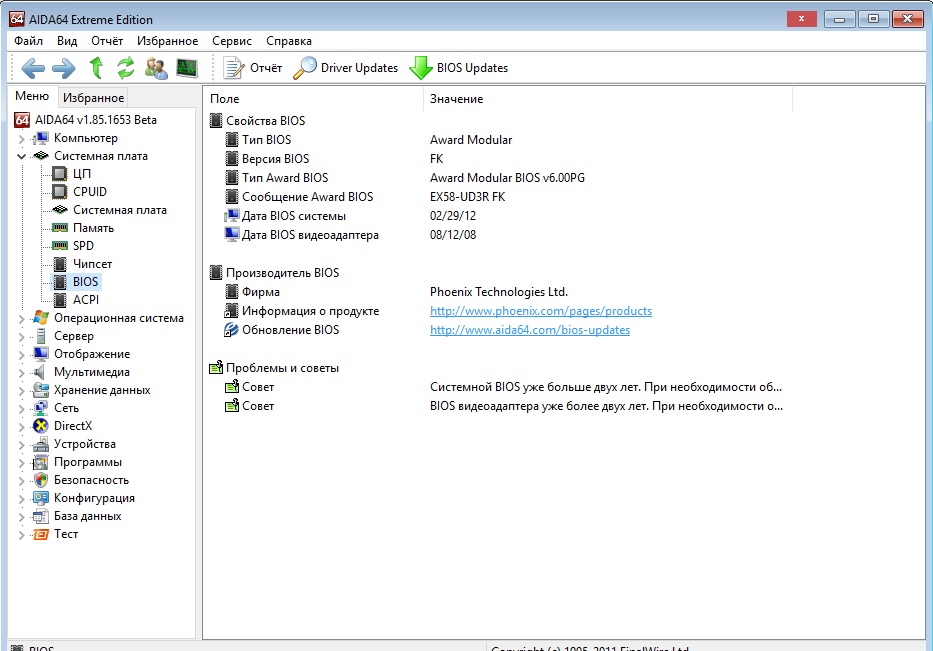Click the green up arrow toolbar icon
Viewport: 933px width, 651px height.
[x=96, y=68]
